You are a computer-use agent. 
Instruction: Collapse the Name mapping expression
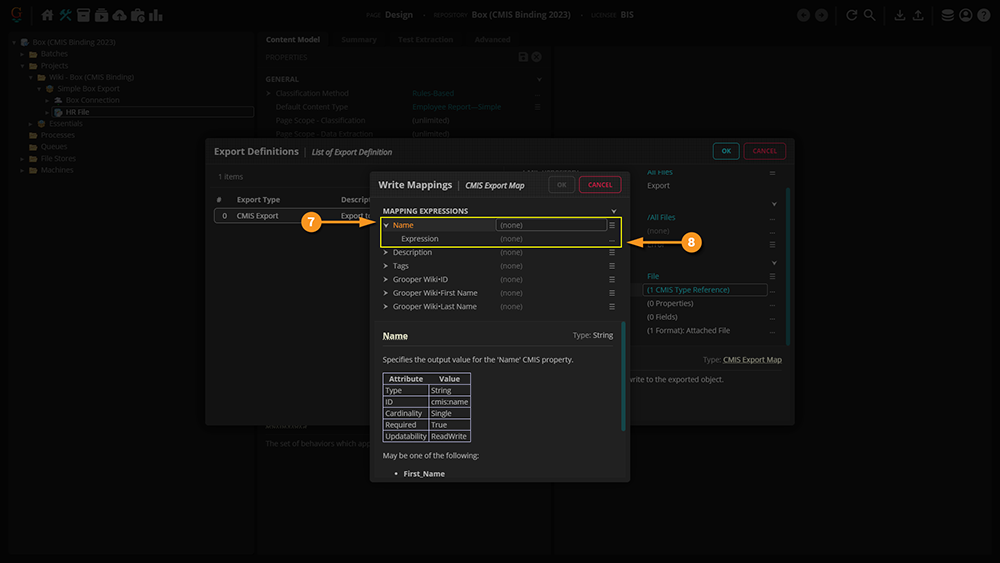(x=386, y=225)
